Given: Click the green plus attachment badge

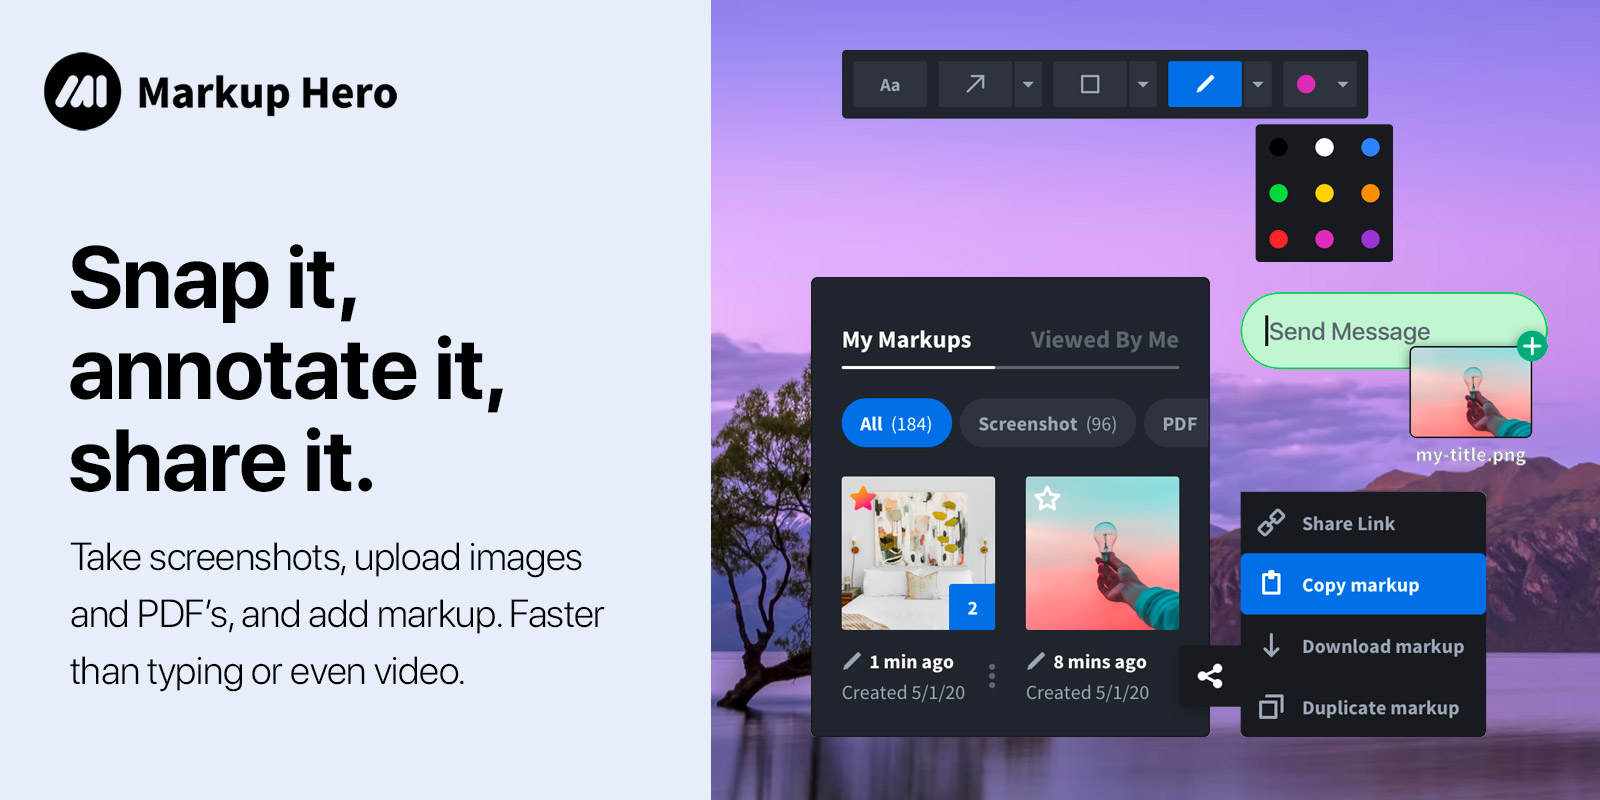Looking at the screenshot, I should tap(1531, 347).
